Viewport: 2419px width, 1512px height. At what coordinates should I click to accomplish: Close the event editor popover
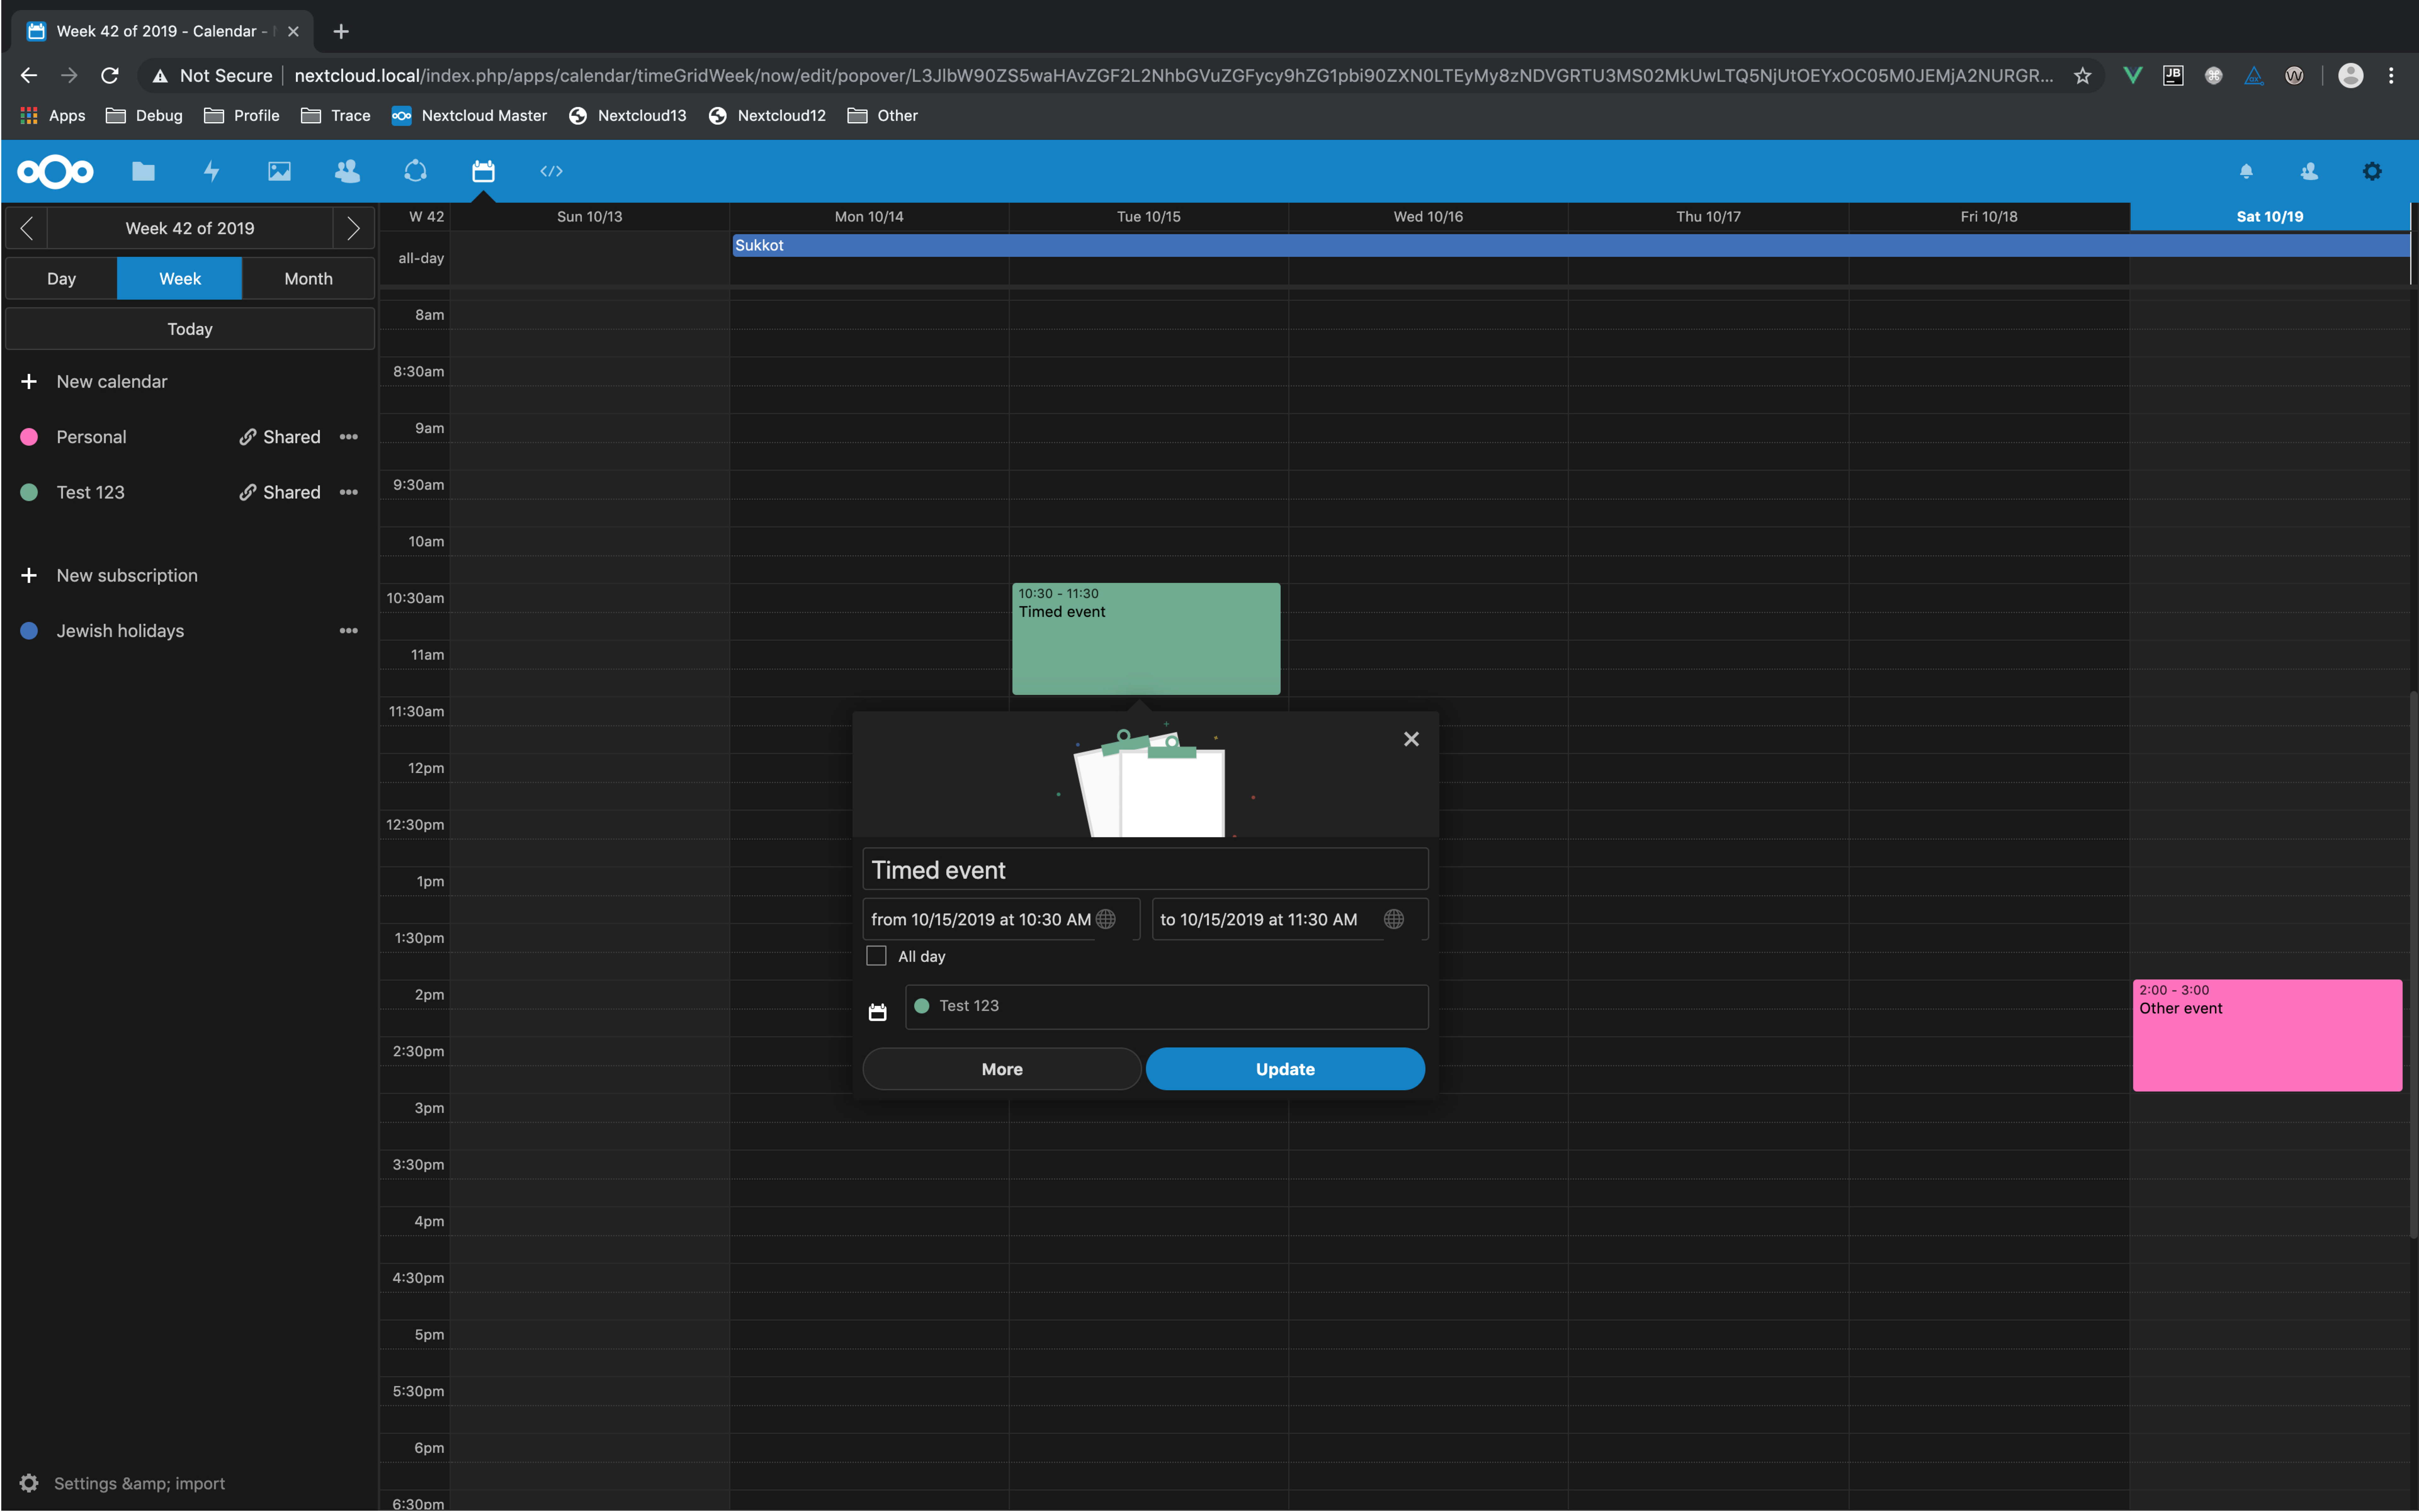tap(1411, 739)
